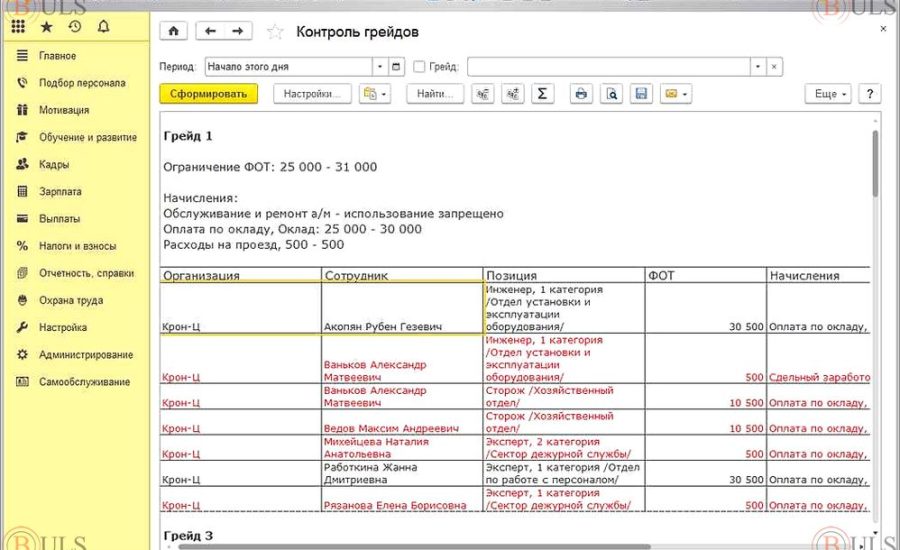Click the ФОТ column header
The image size is (900, 550).
click(706, 275)
